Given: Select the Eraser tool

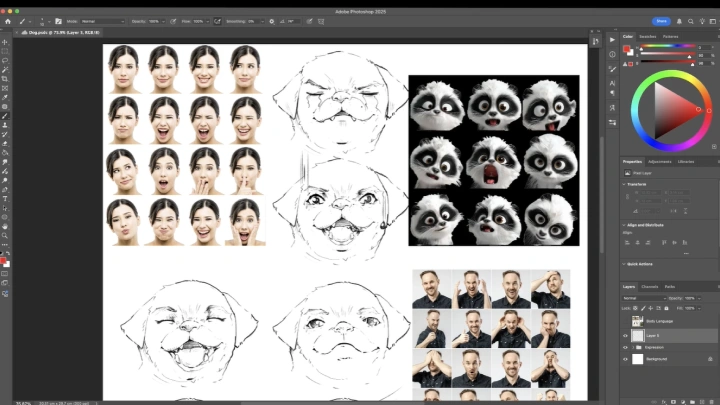Looking at the screenshot, I should point(5,143).
